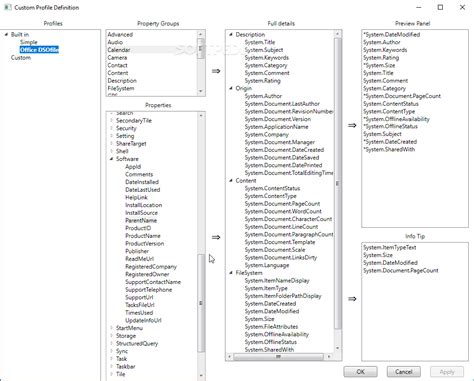
Task: Collapse the Origin group in Full details
Action: (231, 88)
